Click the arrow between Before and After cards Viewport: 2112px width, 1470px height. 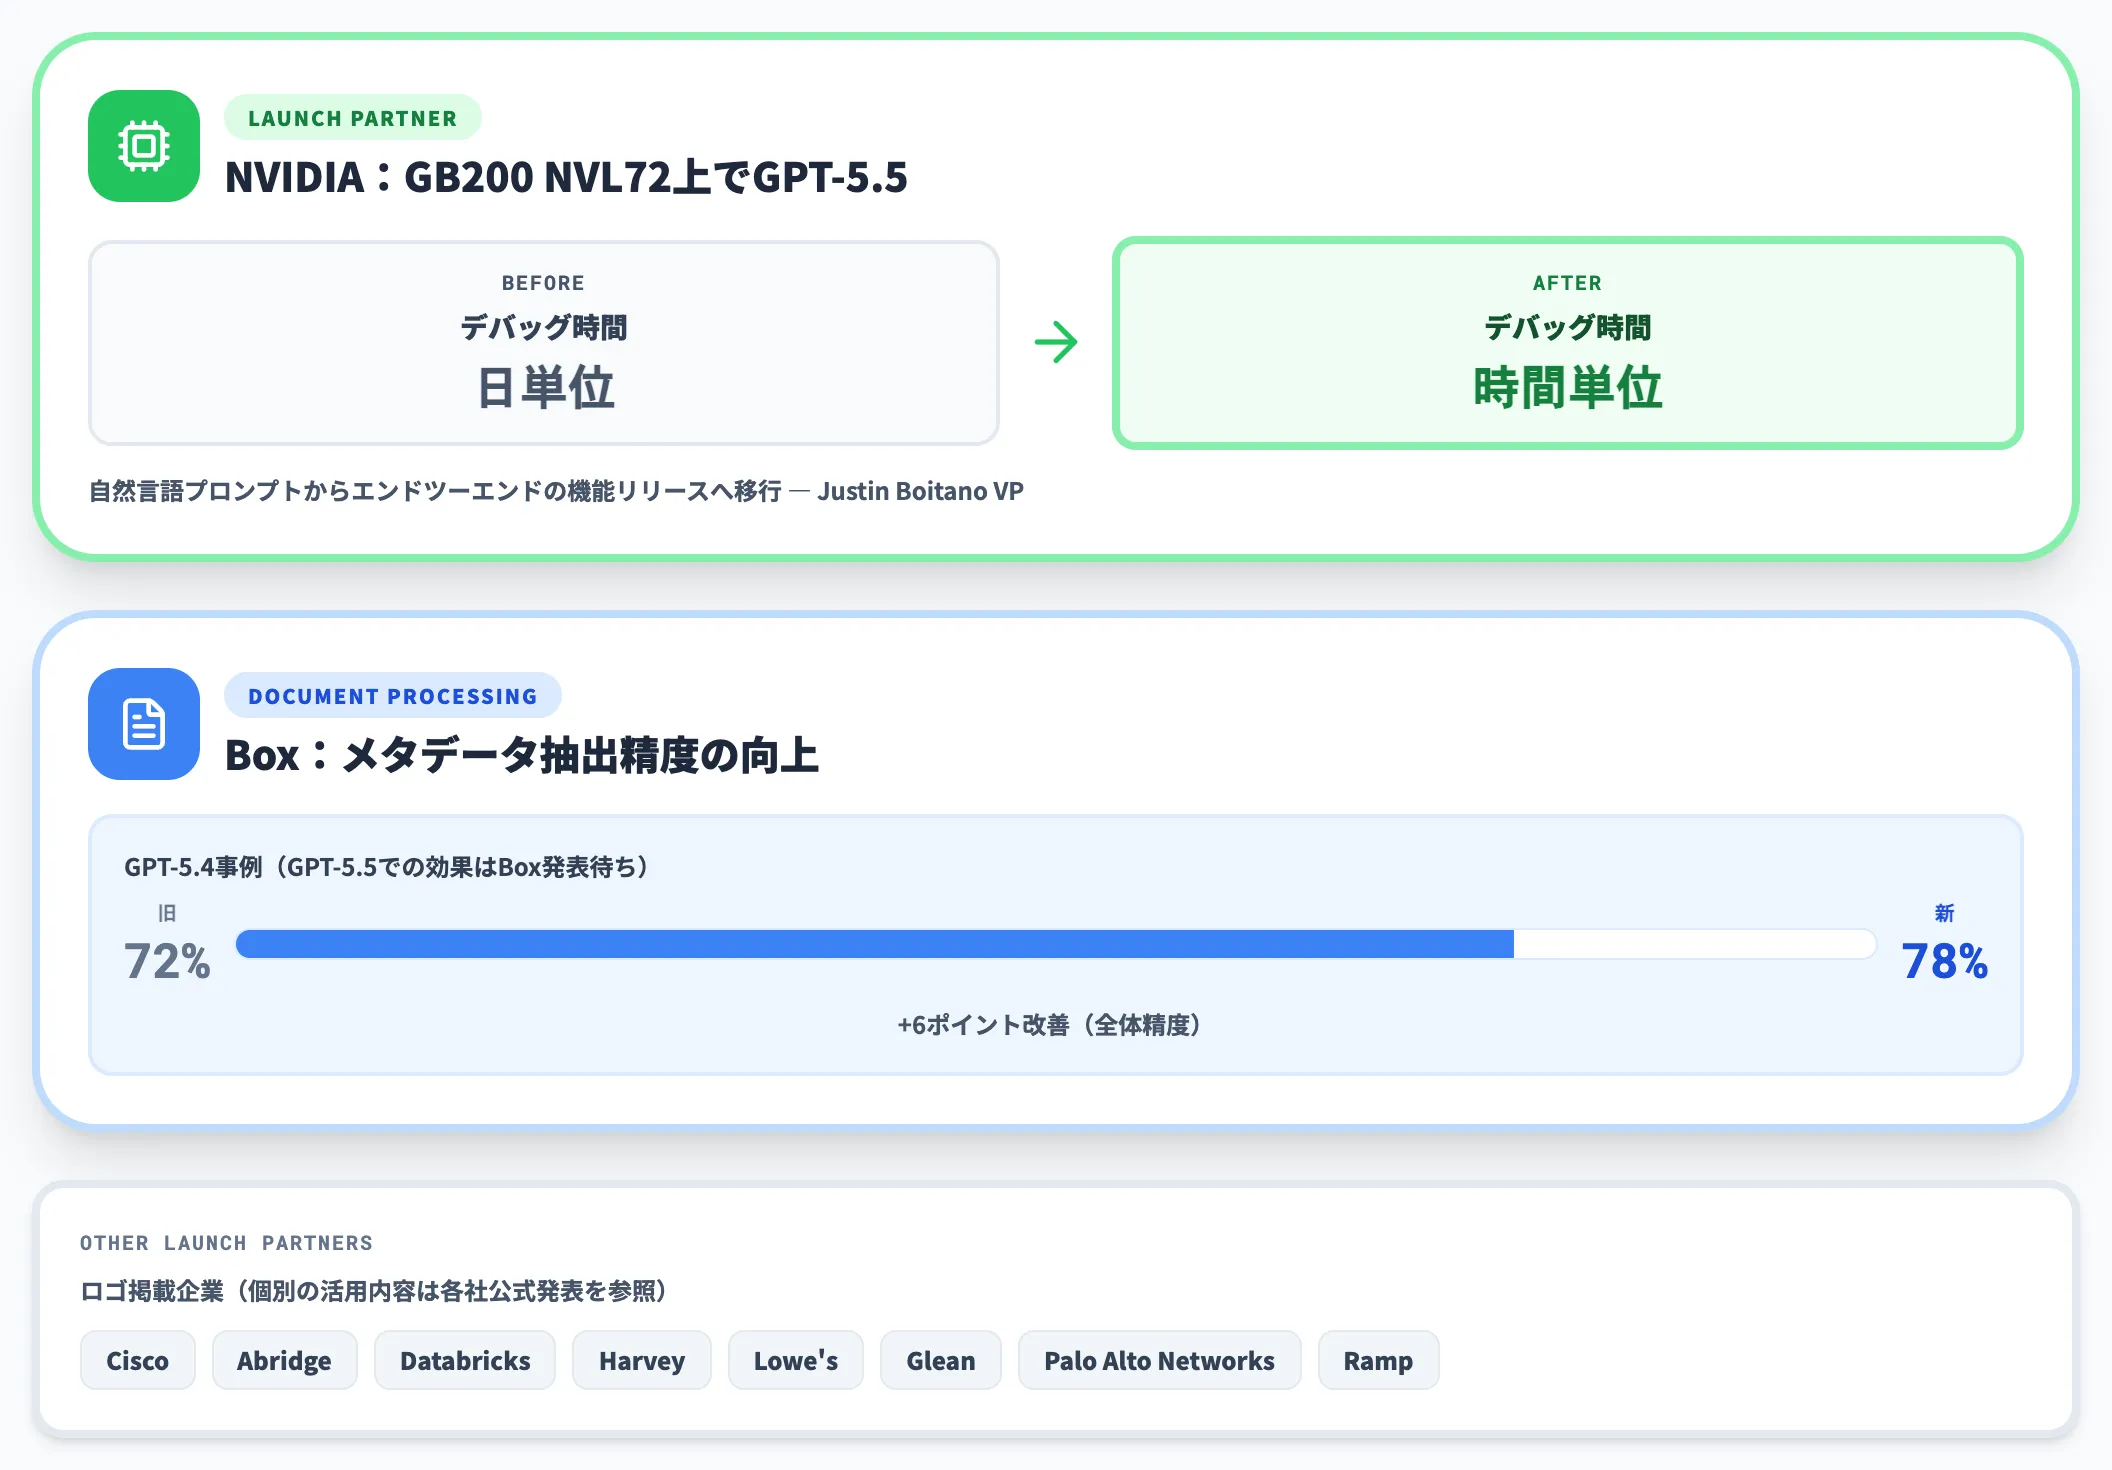click(x=1057, y=342)
